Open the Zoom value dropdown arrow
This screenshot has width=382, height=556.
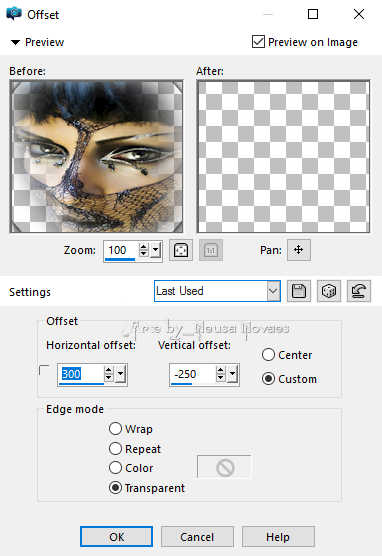(x=155, y=250)
